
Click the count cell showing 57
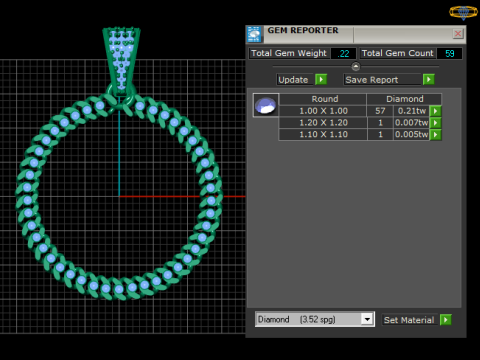tap(380, 111)
